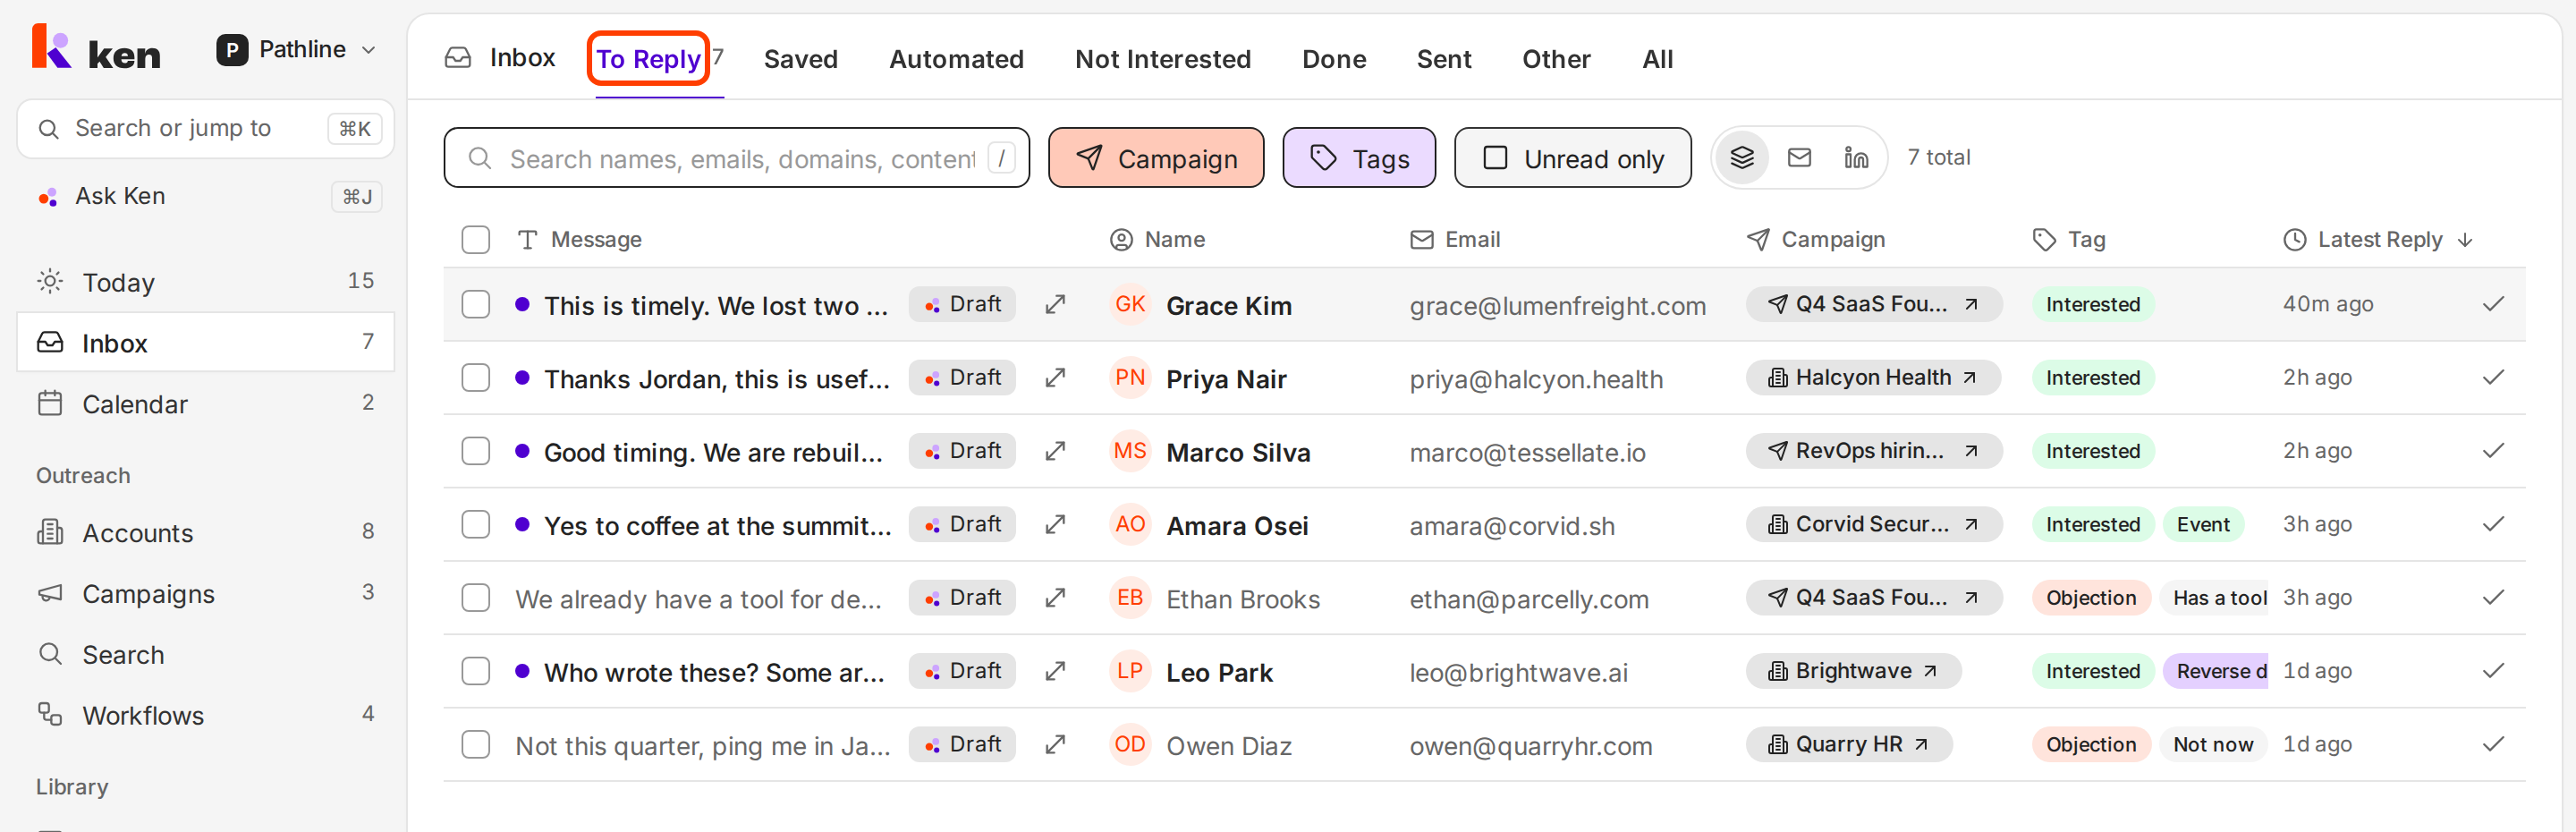Open the RevOps hiring campaign link
Image resolution: width=2576 pixels, height=832 pixels.
[x=1873, y=451]
